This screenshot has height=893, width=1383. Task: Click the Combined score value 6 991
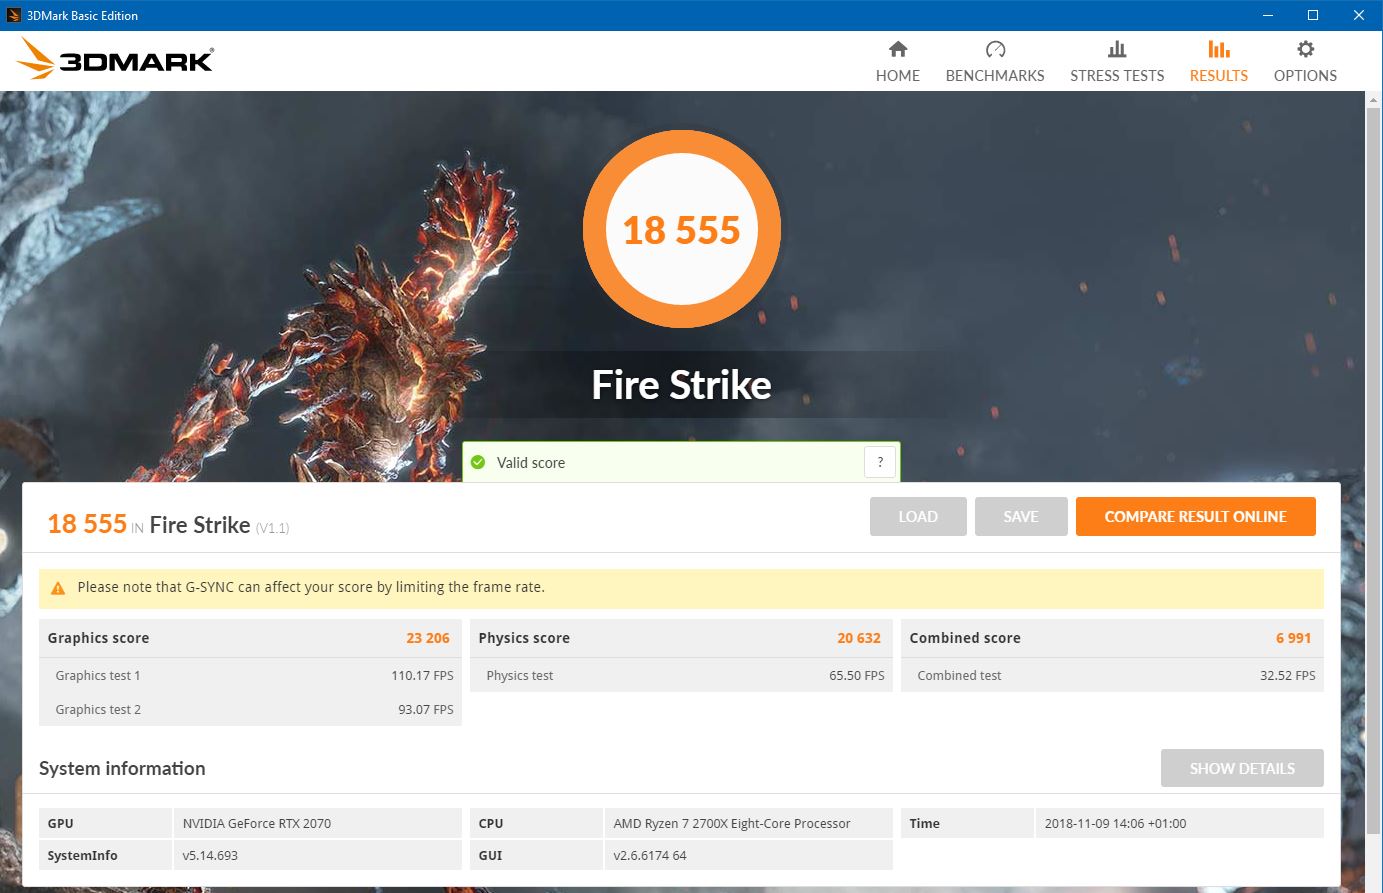1293,638
